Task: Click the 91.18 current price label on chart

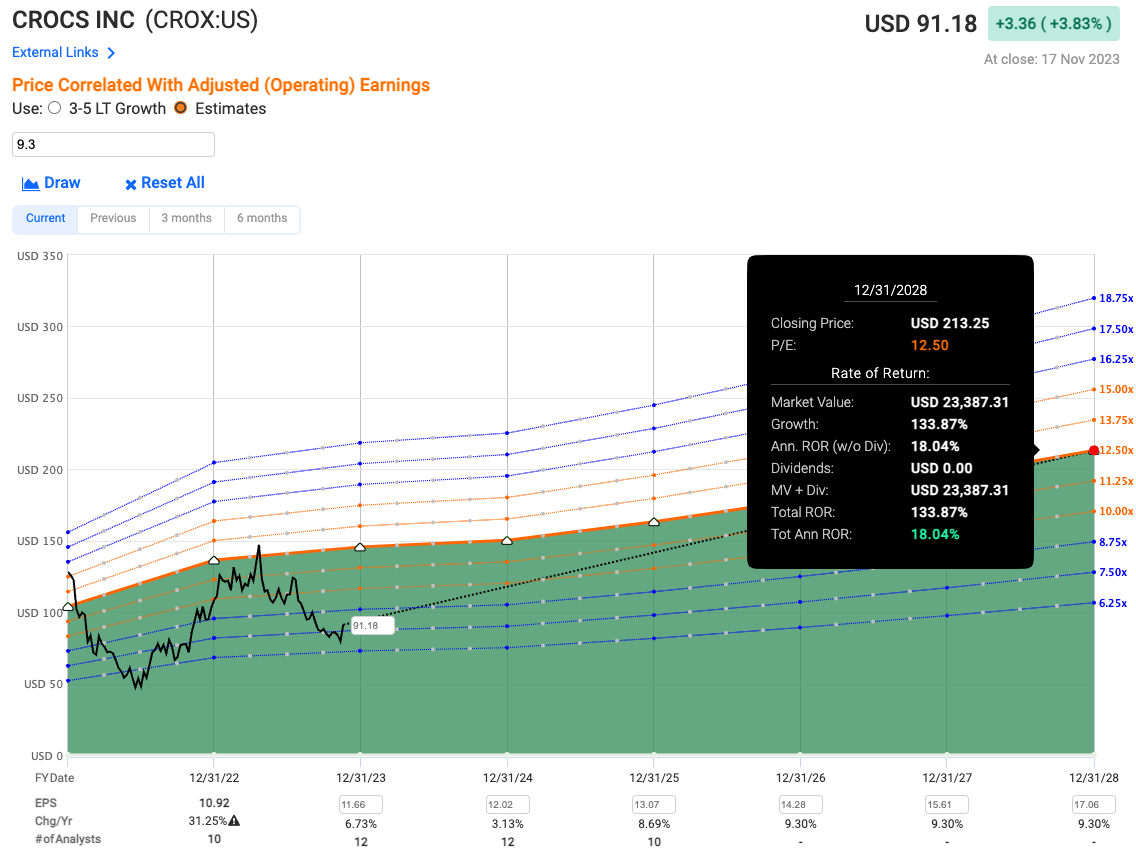Action: pos(372,625)
